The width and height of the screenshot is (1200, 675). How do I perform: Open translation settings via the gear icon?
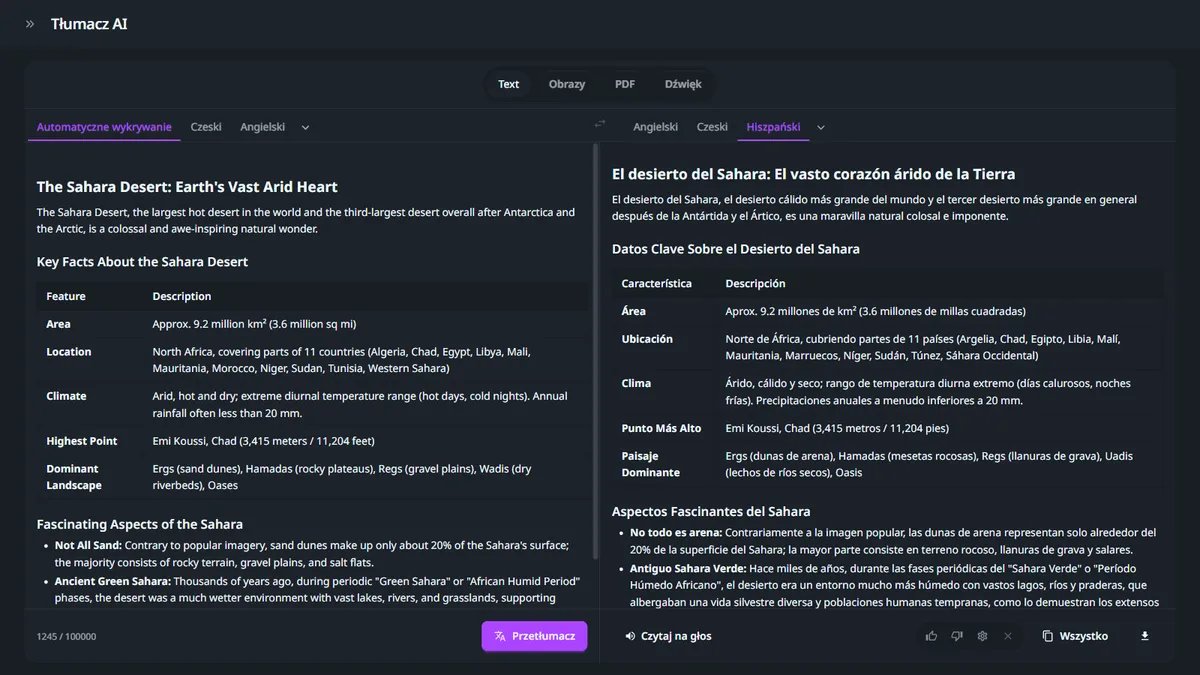982,636
